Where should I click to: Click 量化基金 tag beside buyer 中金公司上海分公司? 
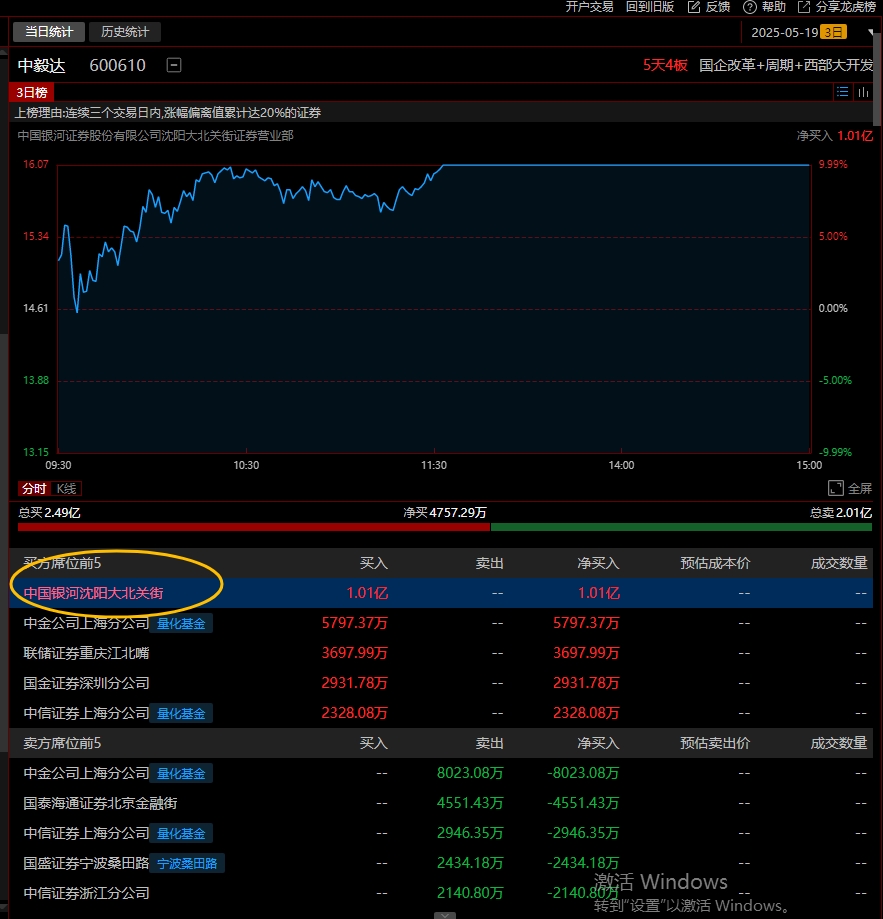(x=181, y=624)
